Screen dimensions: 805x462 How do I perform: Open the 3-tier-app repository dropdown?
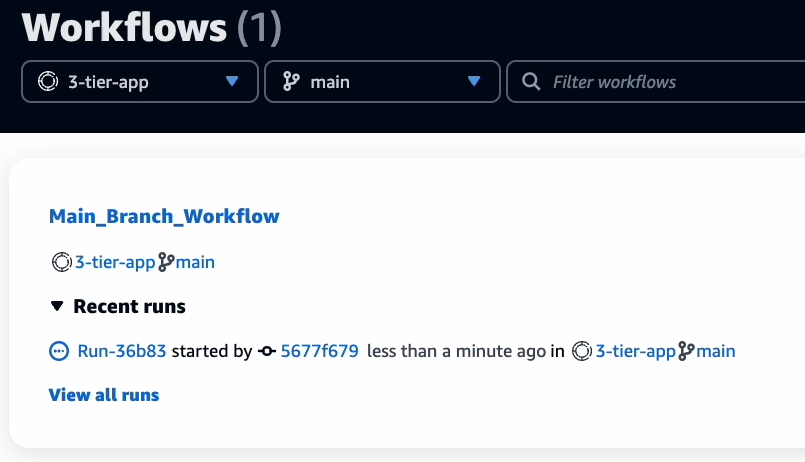pos(140,82)
